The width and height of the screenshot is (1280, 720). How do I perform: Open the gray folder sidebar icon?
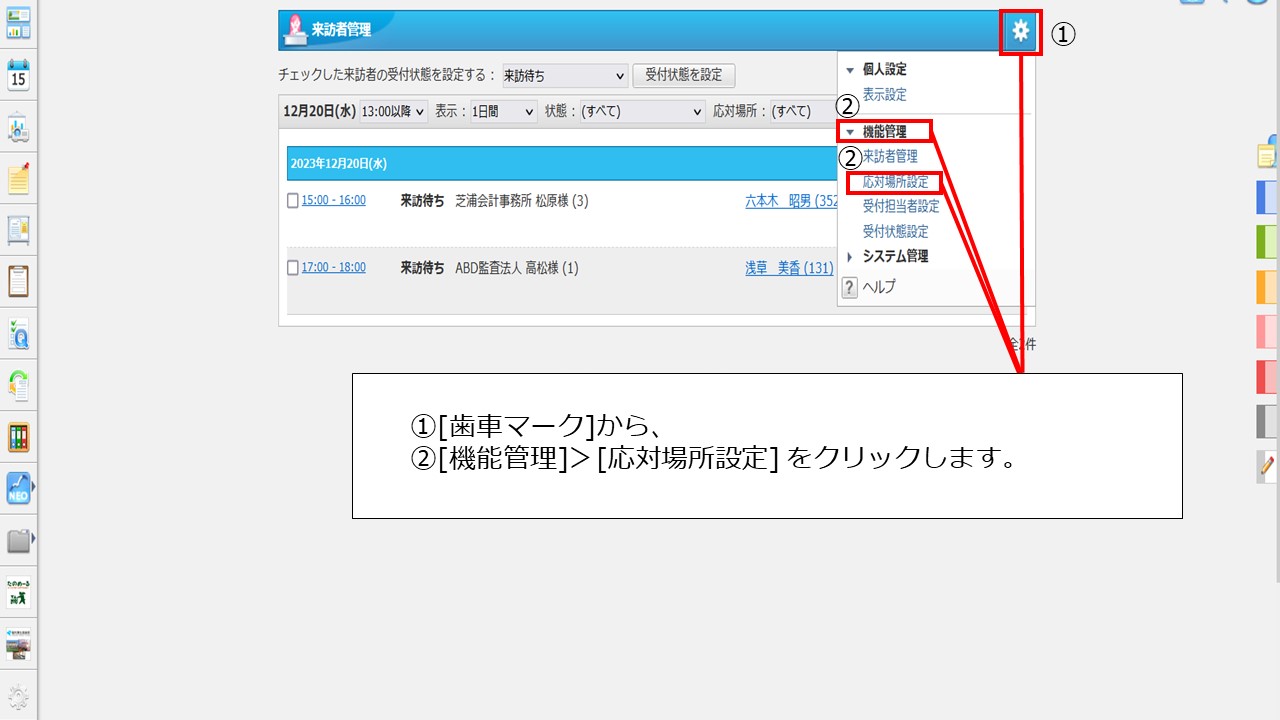pos(18,541)
